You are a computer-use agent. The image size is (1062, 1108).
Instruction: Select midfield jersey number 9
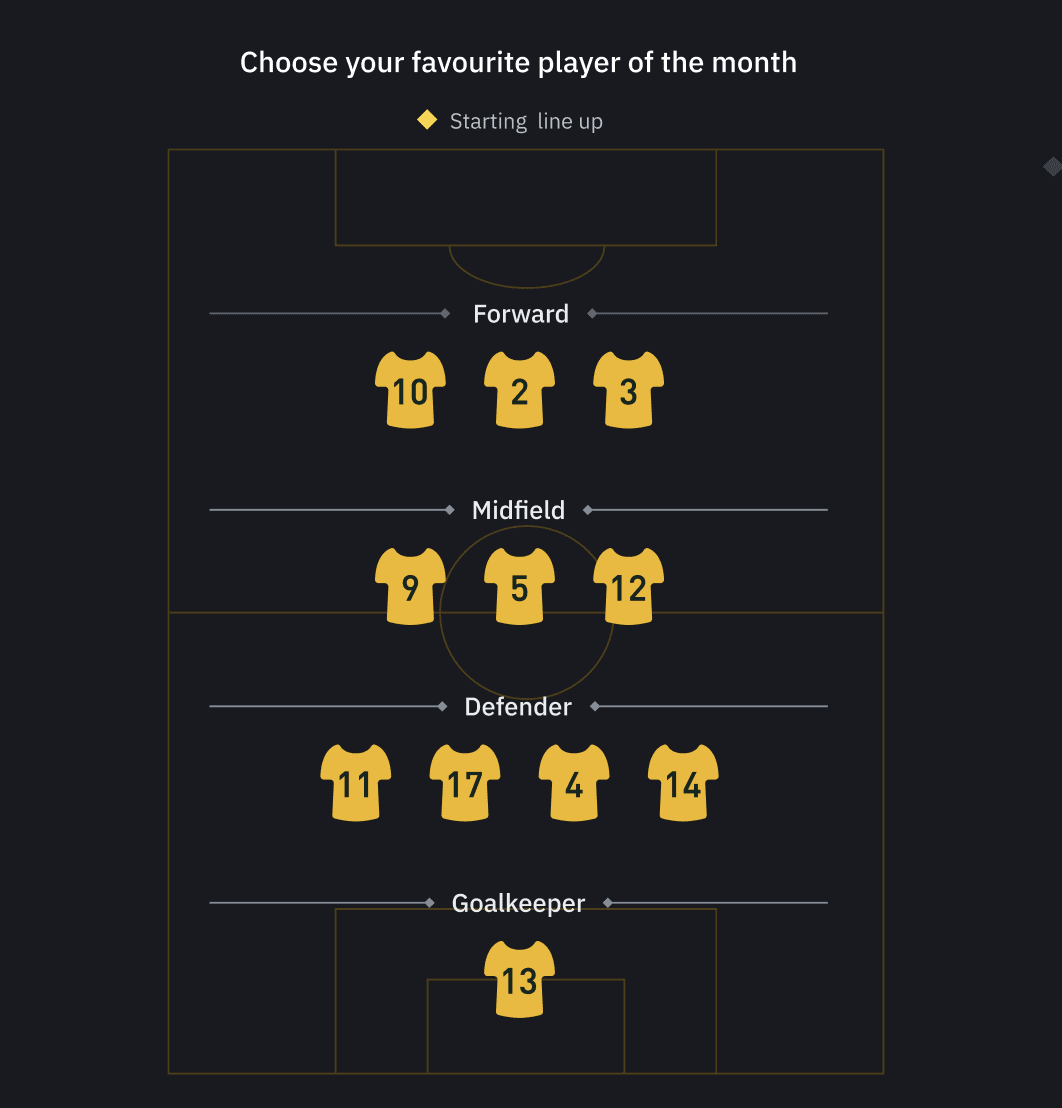coord(410,587)
